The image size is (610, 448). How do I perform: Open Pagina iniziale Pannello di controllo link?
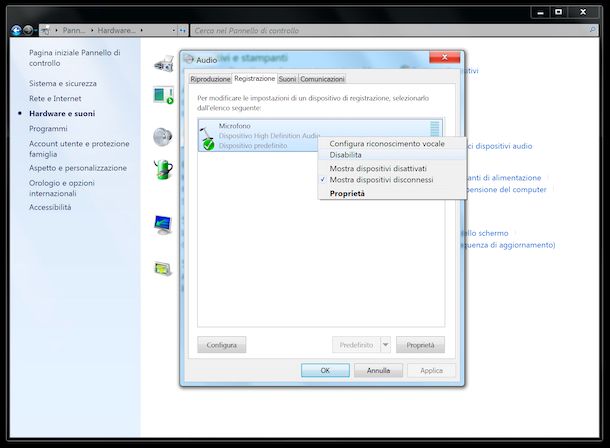(75, 58)
